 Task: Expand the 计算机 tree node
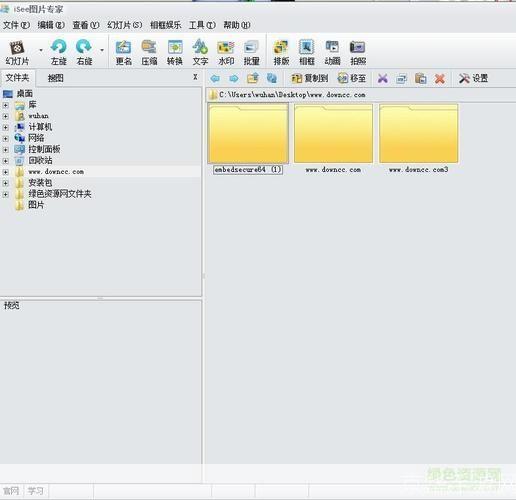pyautogui.click(x=5, y=127)
